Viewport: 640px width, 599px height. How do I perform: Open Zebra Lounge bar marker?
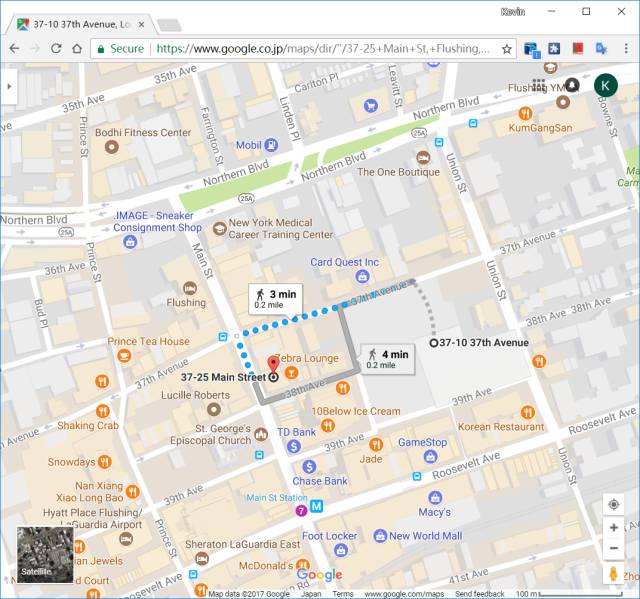click(291, 372)
